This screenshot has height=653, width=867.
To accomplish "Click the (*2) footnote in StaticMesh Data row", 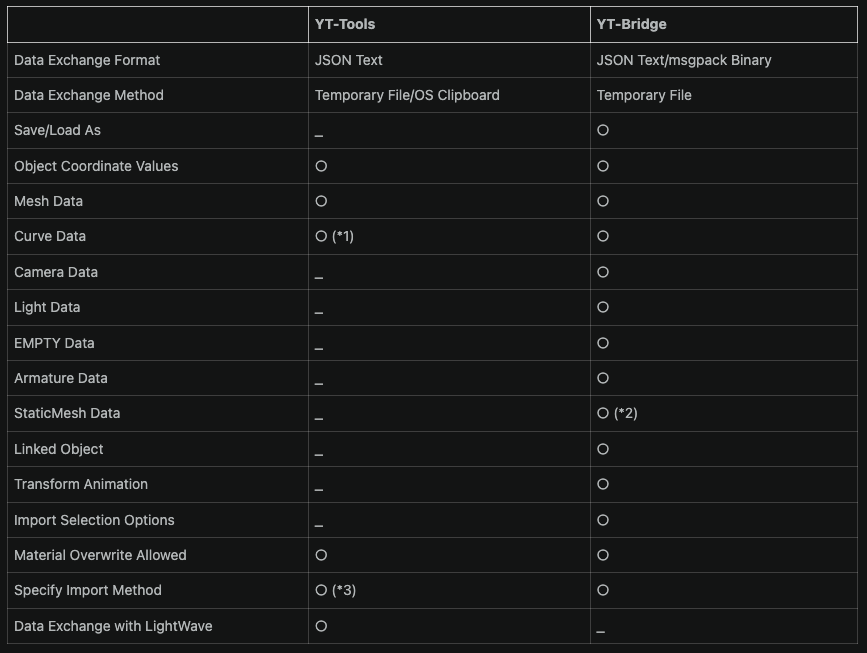I will coord(625,413).
